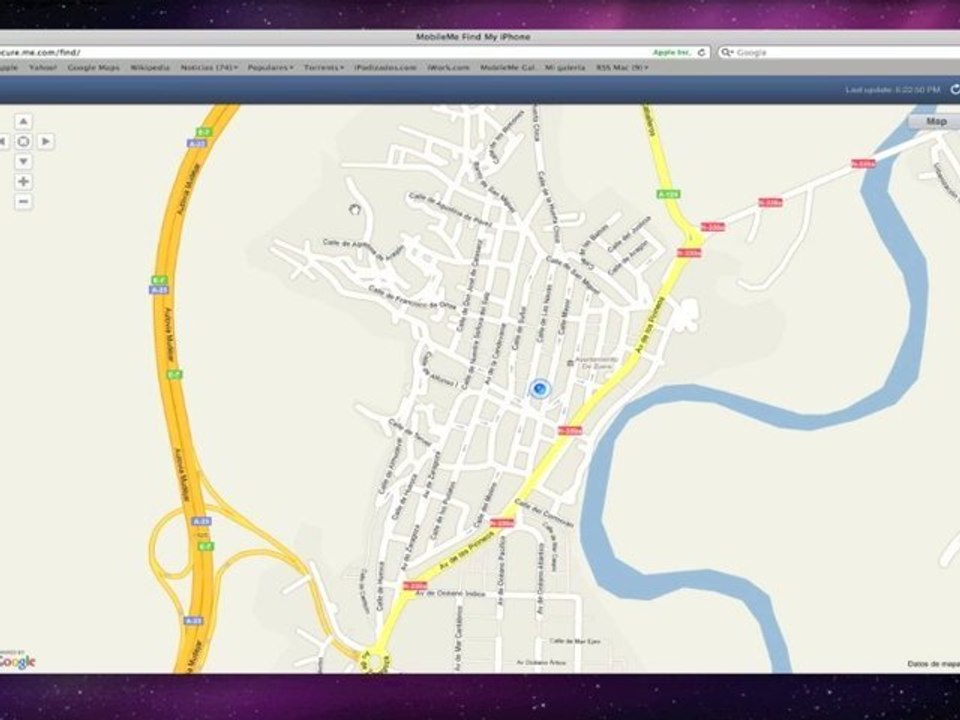Click the Calle de Francisco de Goya label

click(412, 298)
